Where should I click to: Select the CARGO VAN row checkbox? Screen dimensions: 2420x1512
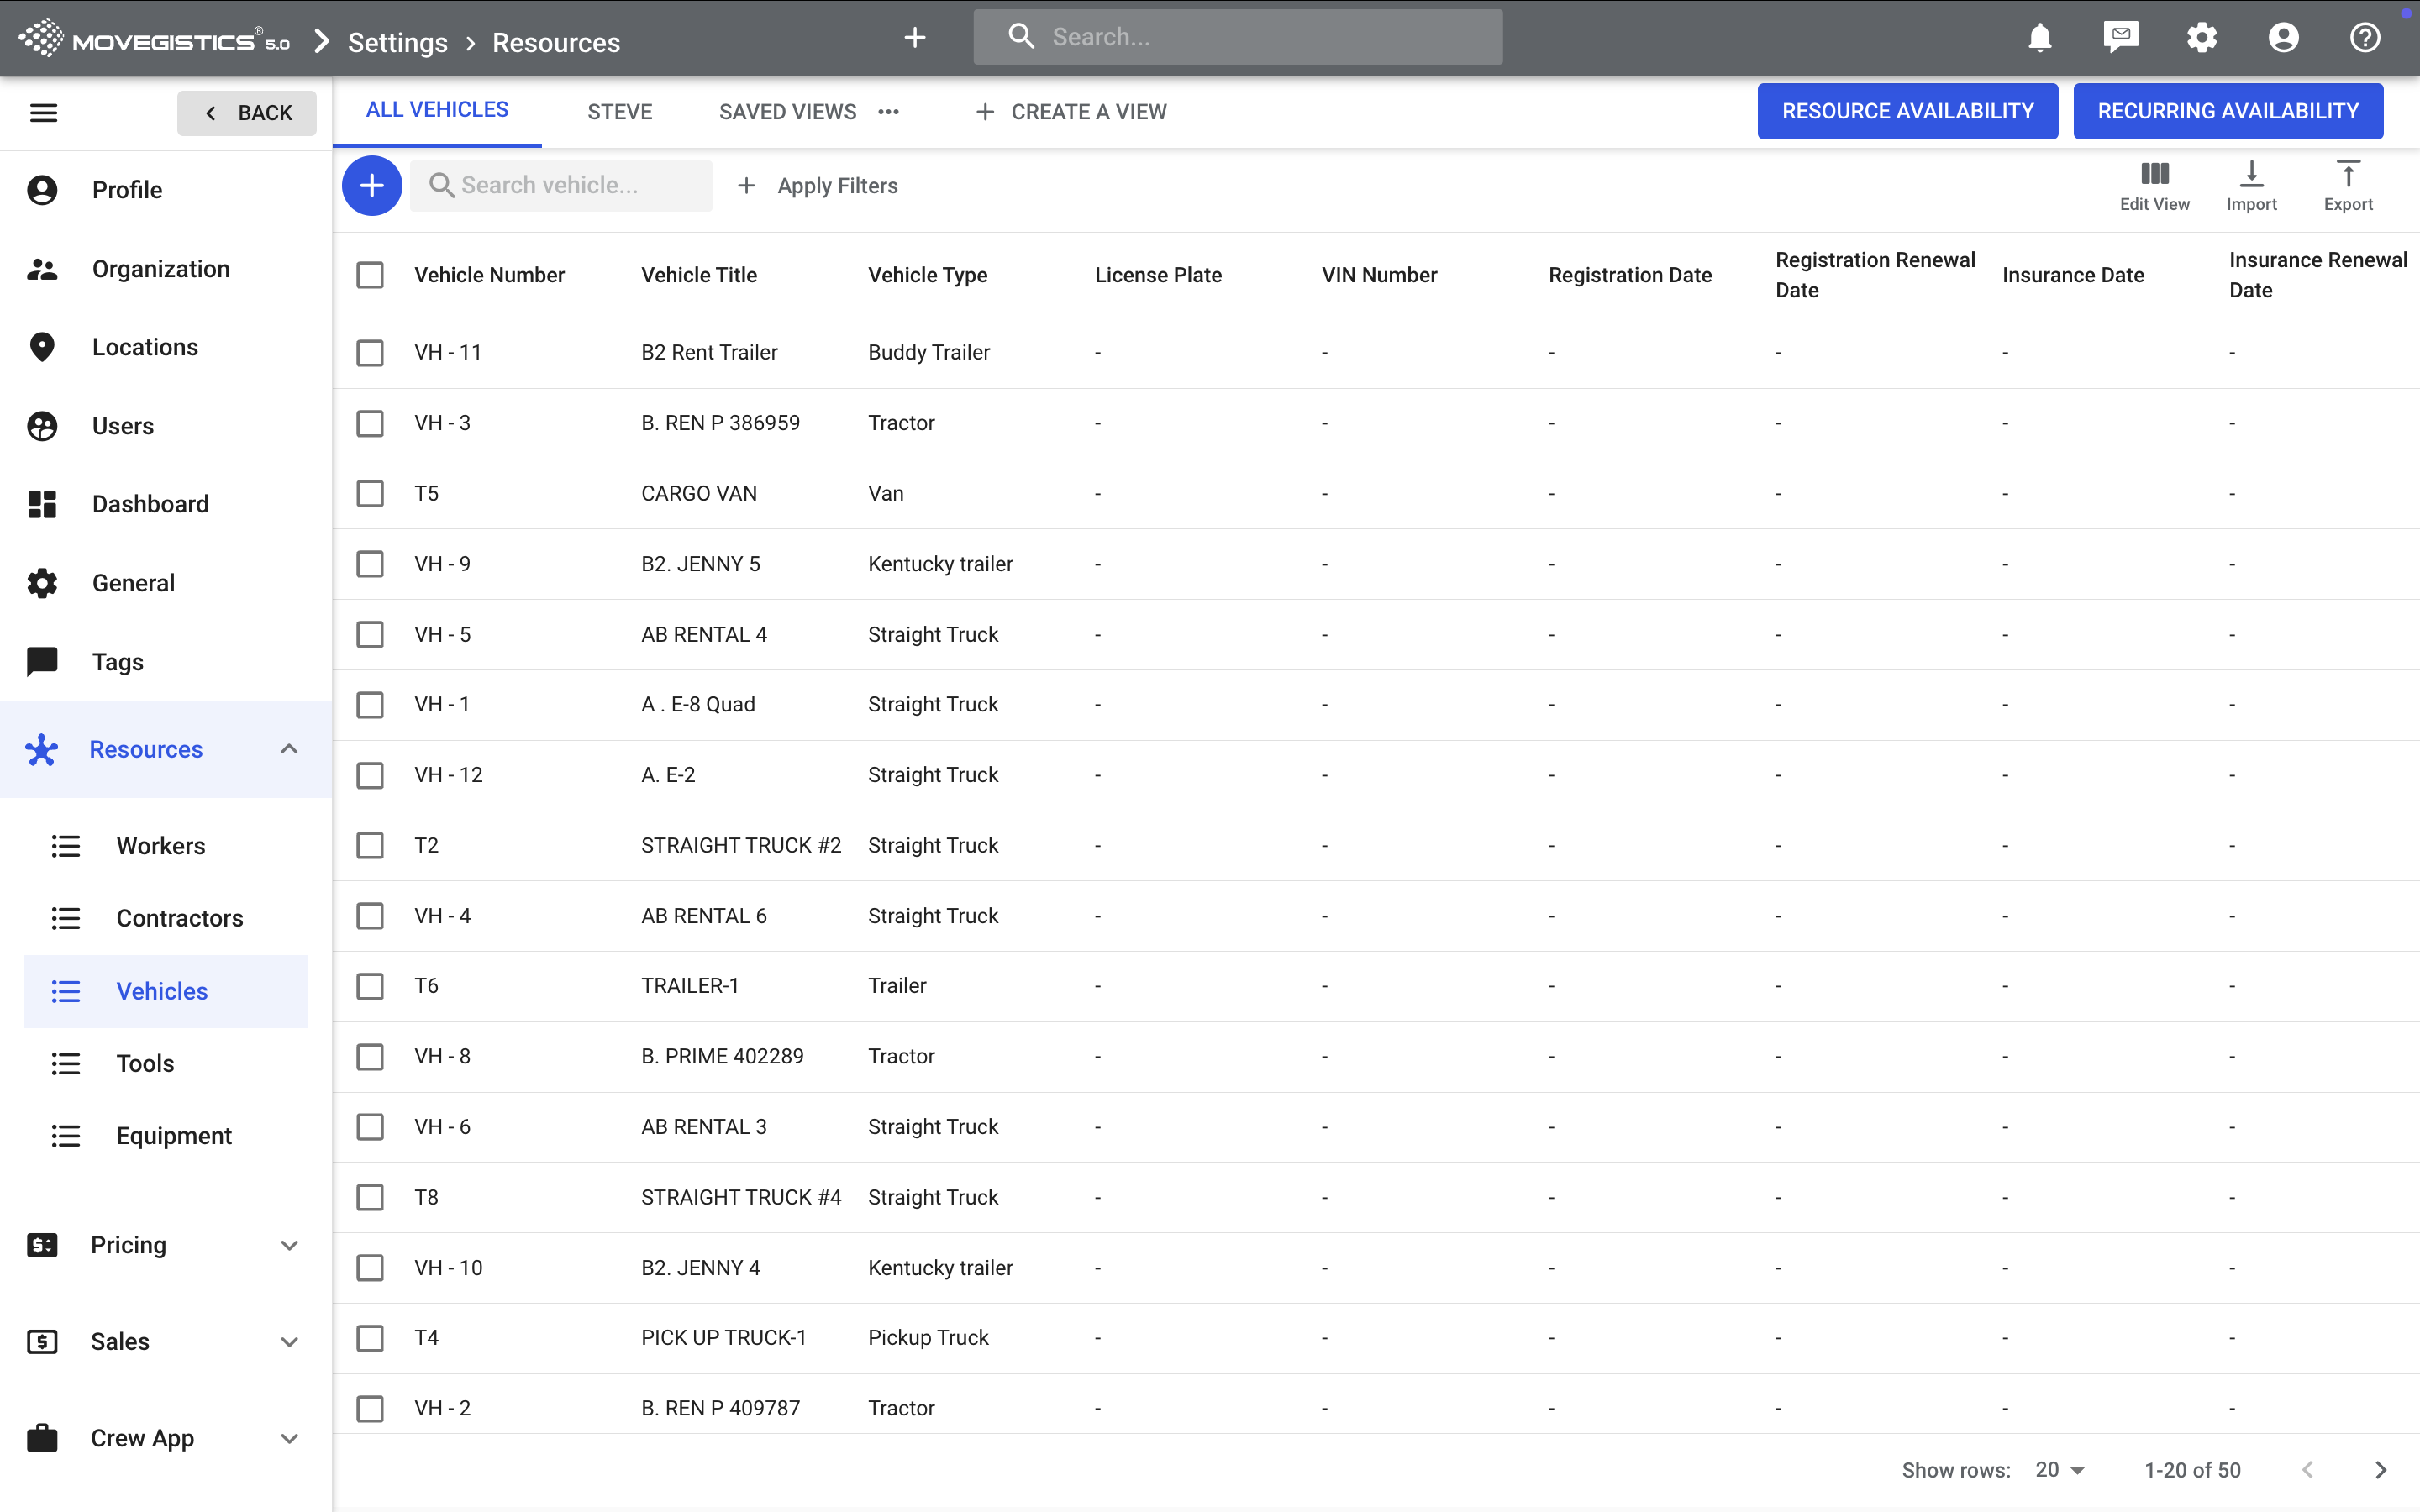click(x=370, y=493)
